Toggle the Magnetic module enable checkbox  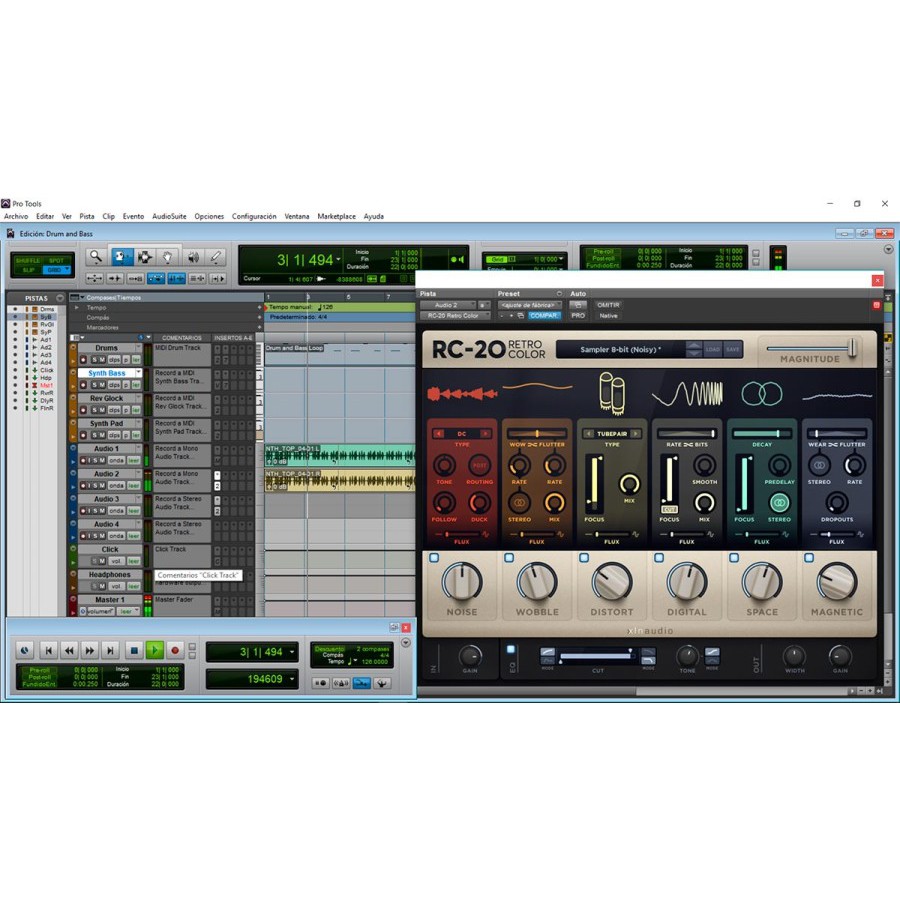click(809, 557)
